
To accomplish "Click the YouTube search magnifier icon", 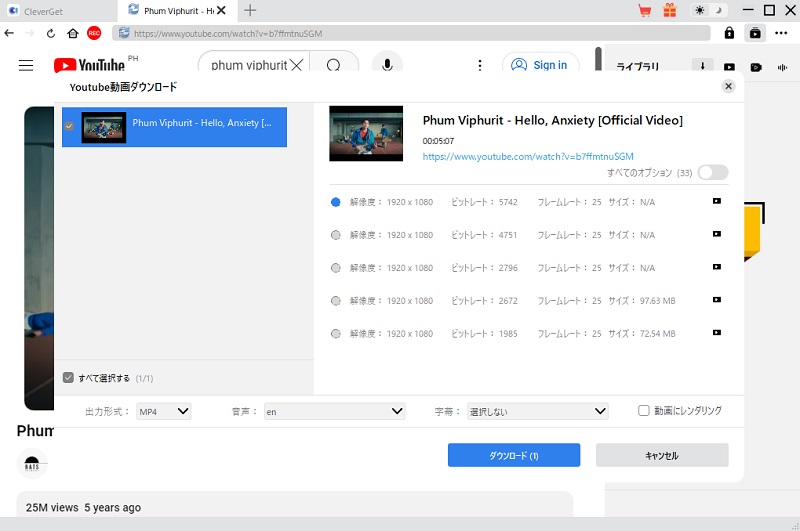I will coord(333,65).
